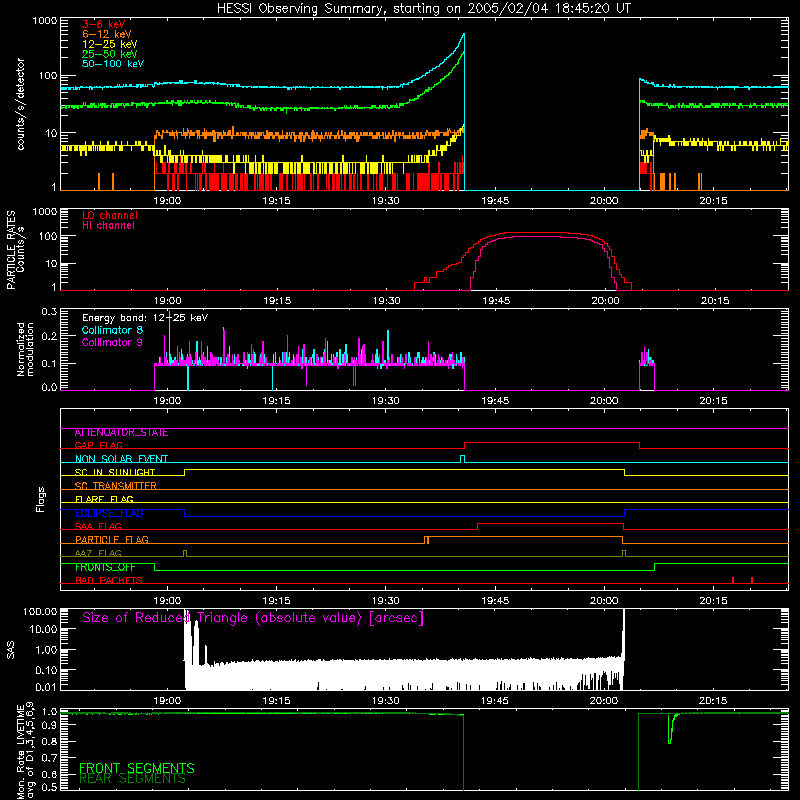Click the Normalized modulation axis label

(25, 349)
